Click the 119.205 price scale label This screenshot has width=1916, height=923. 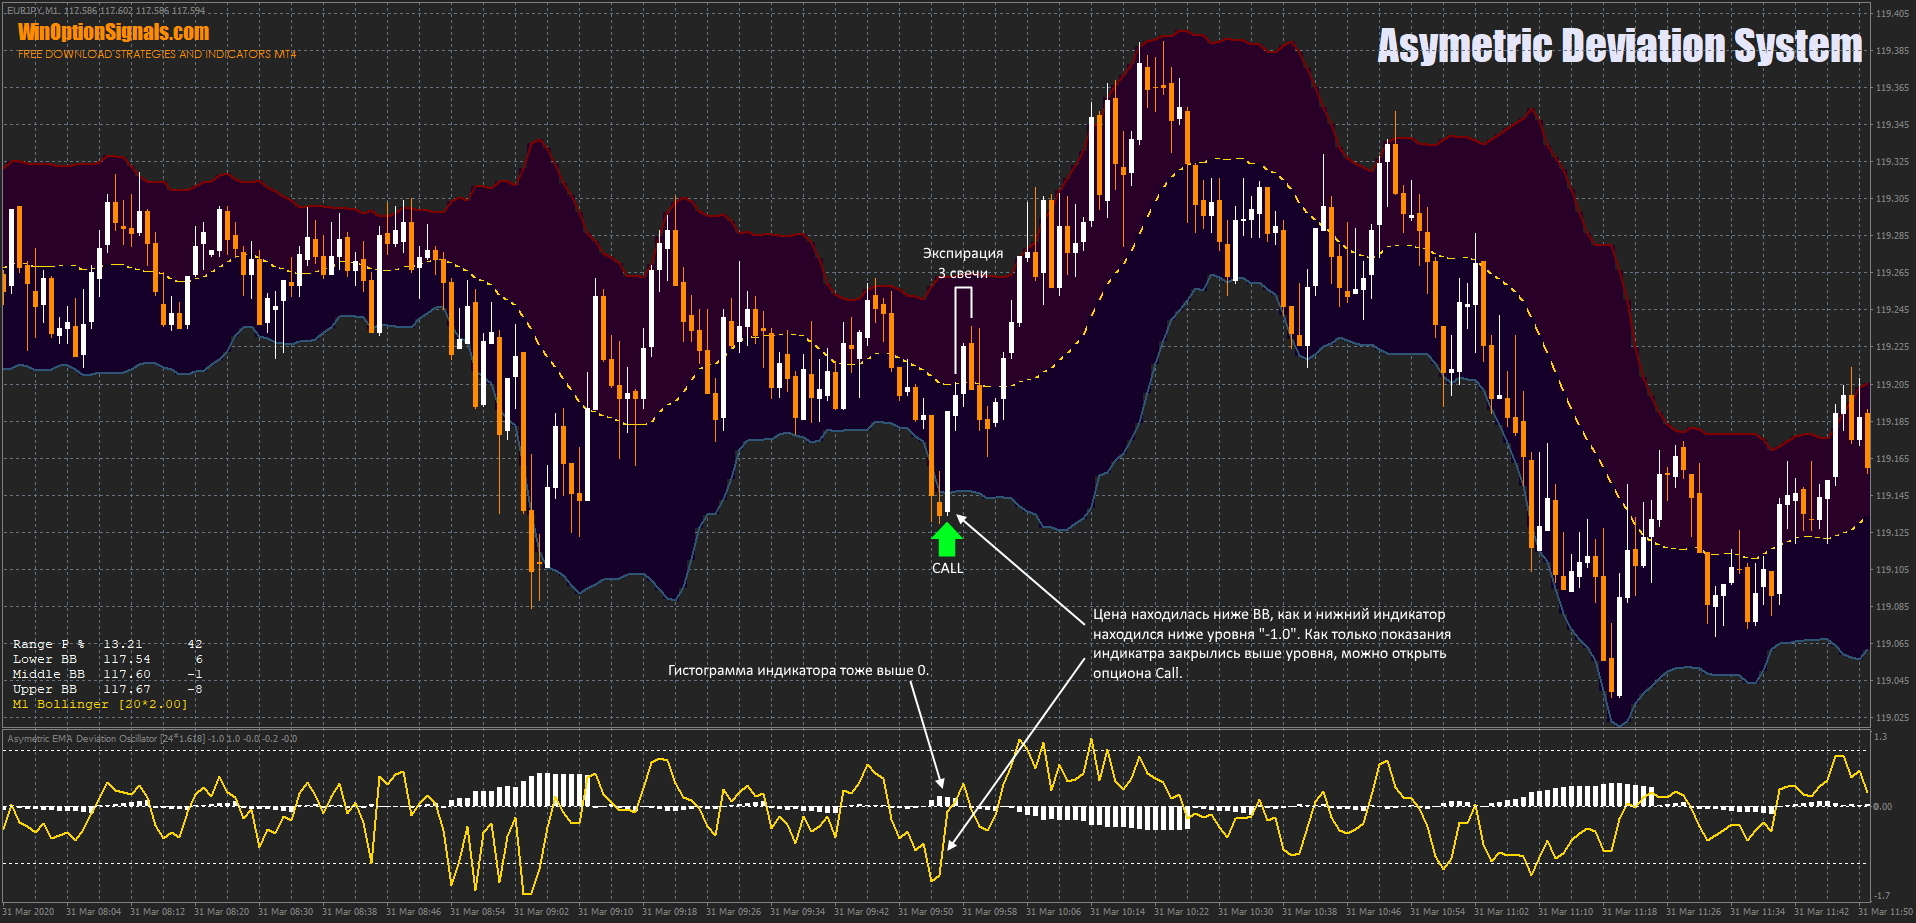(1891, 384)
